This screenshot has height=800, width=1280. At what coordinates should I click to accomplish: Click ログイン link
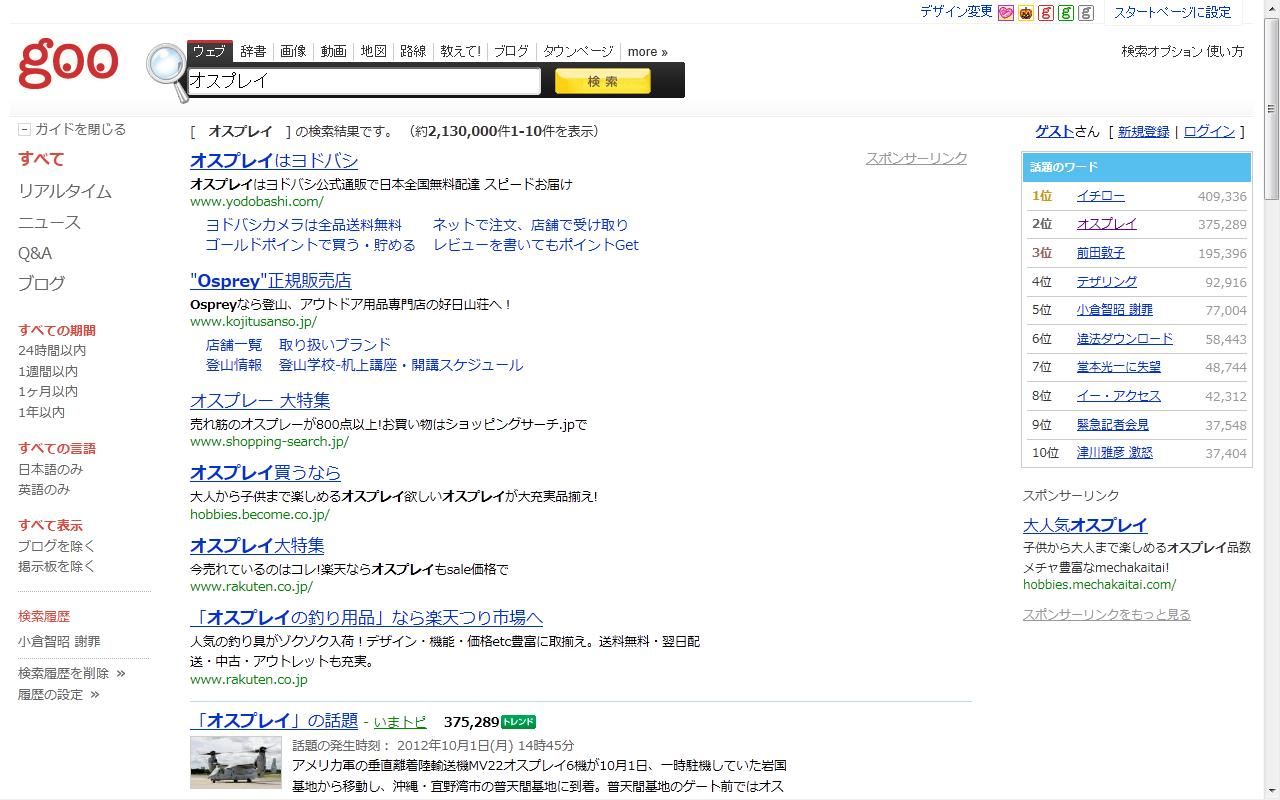pos(1209,131)
